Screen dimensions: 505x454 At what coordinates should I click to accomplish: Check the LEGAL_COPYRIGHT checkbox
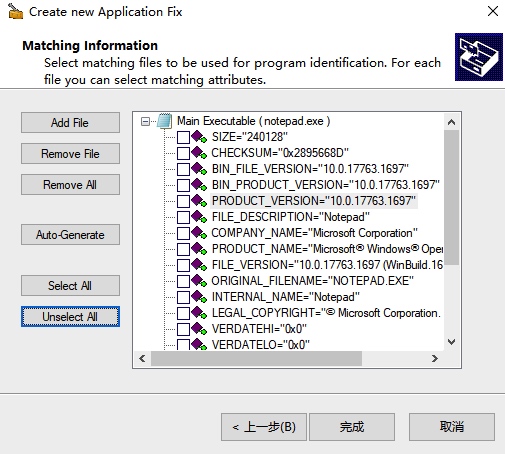coord(183,313)
